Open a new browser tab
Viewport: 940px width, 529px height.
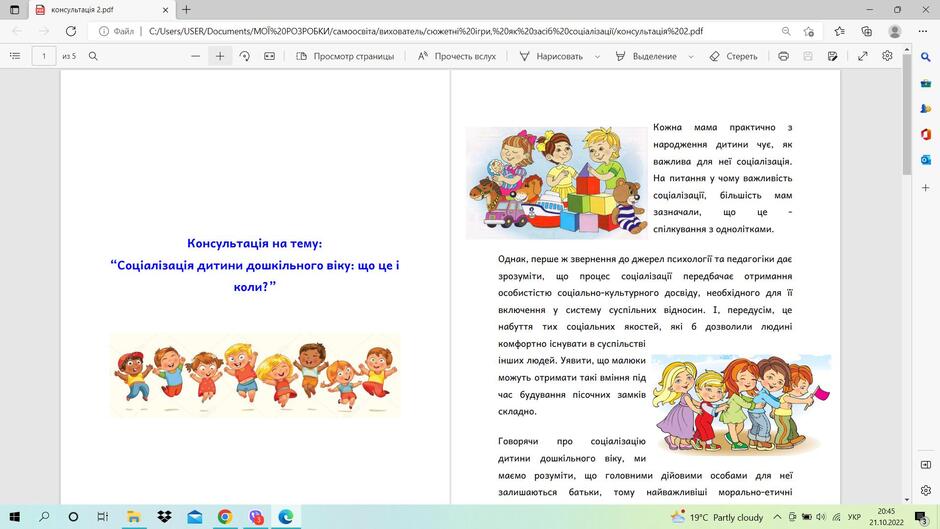pos(186,10)
